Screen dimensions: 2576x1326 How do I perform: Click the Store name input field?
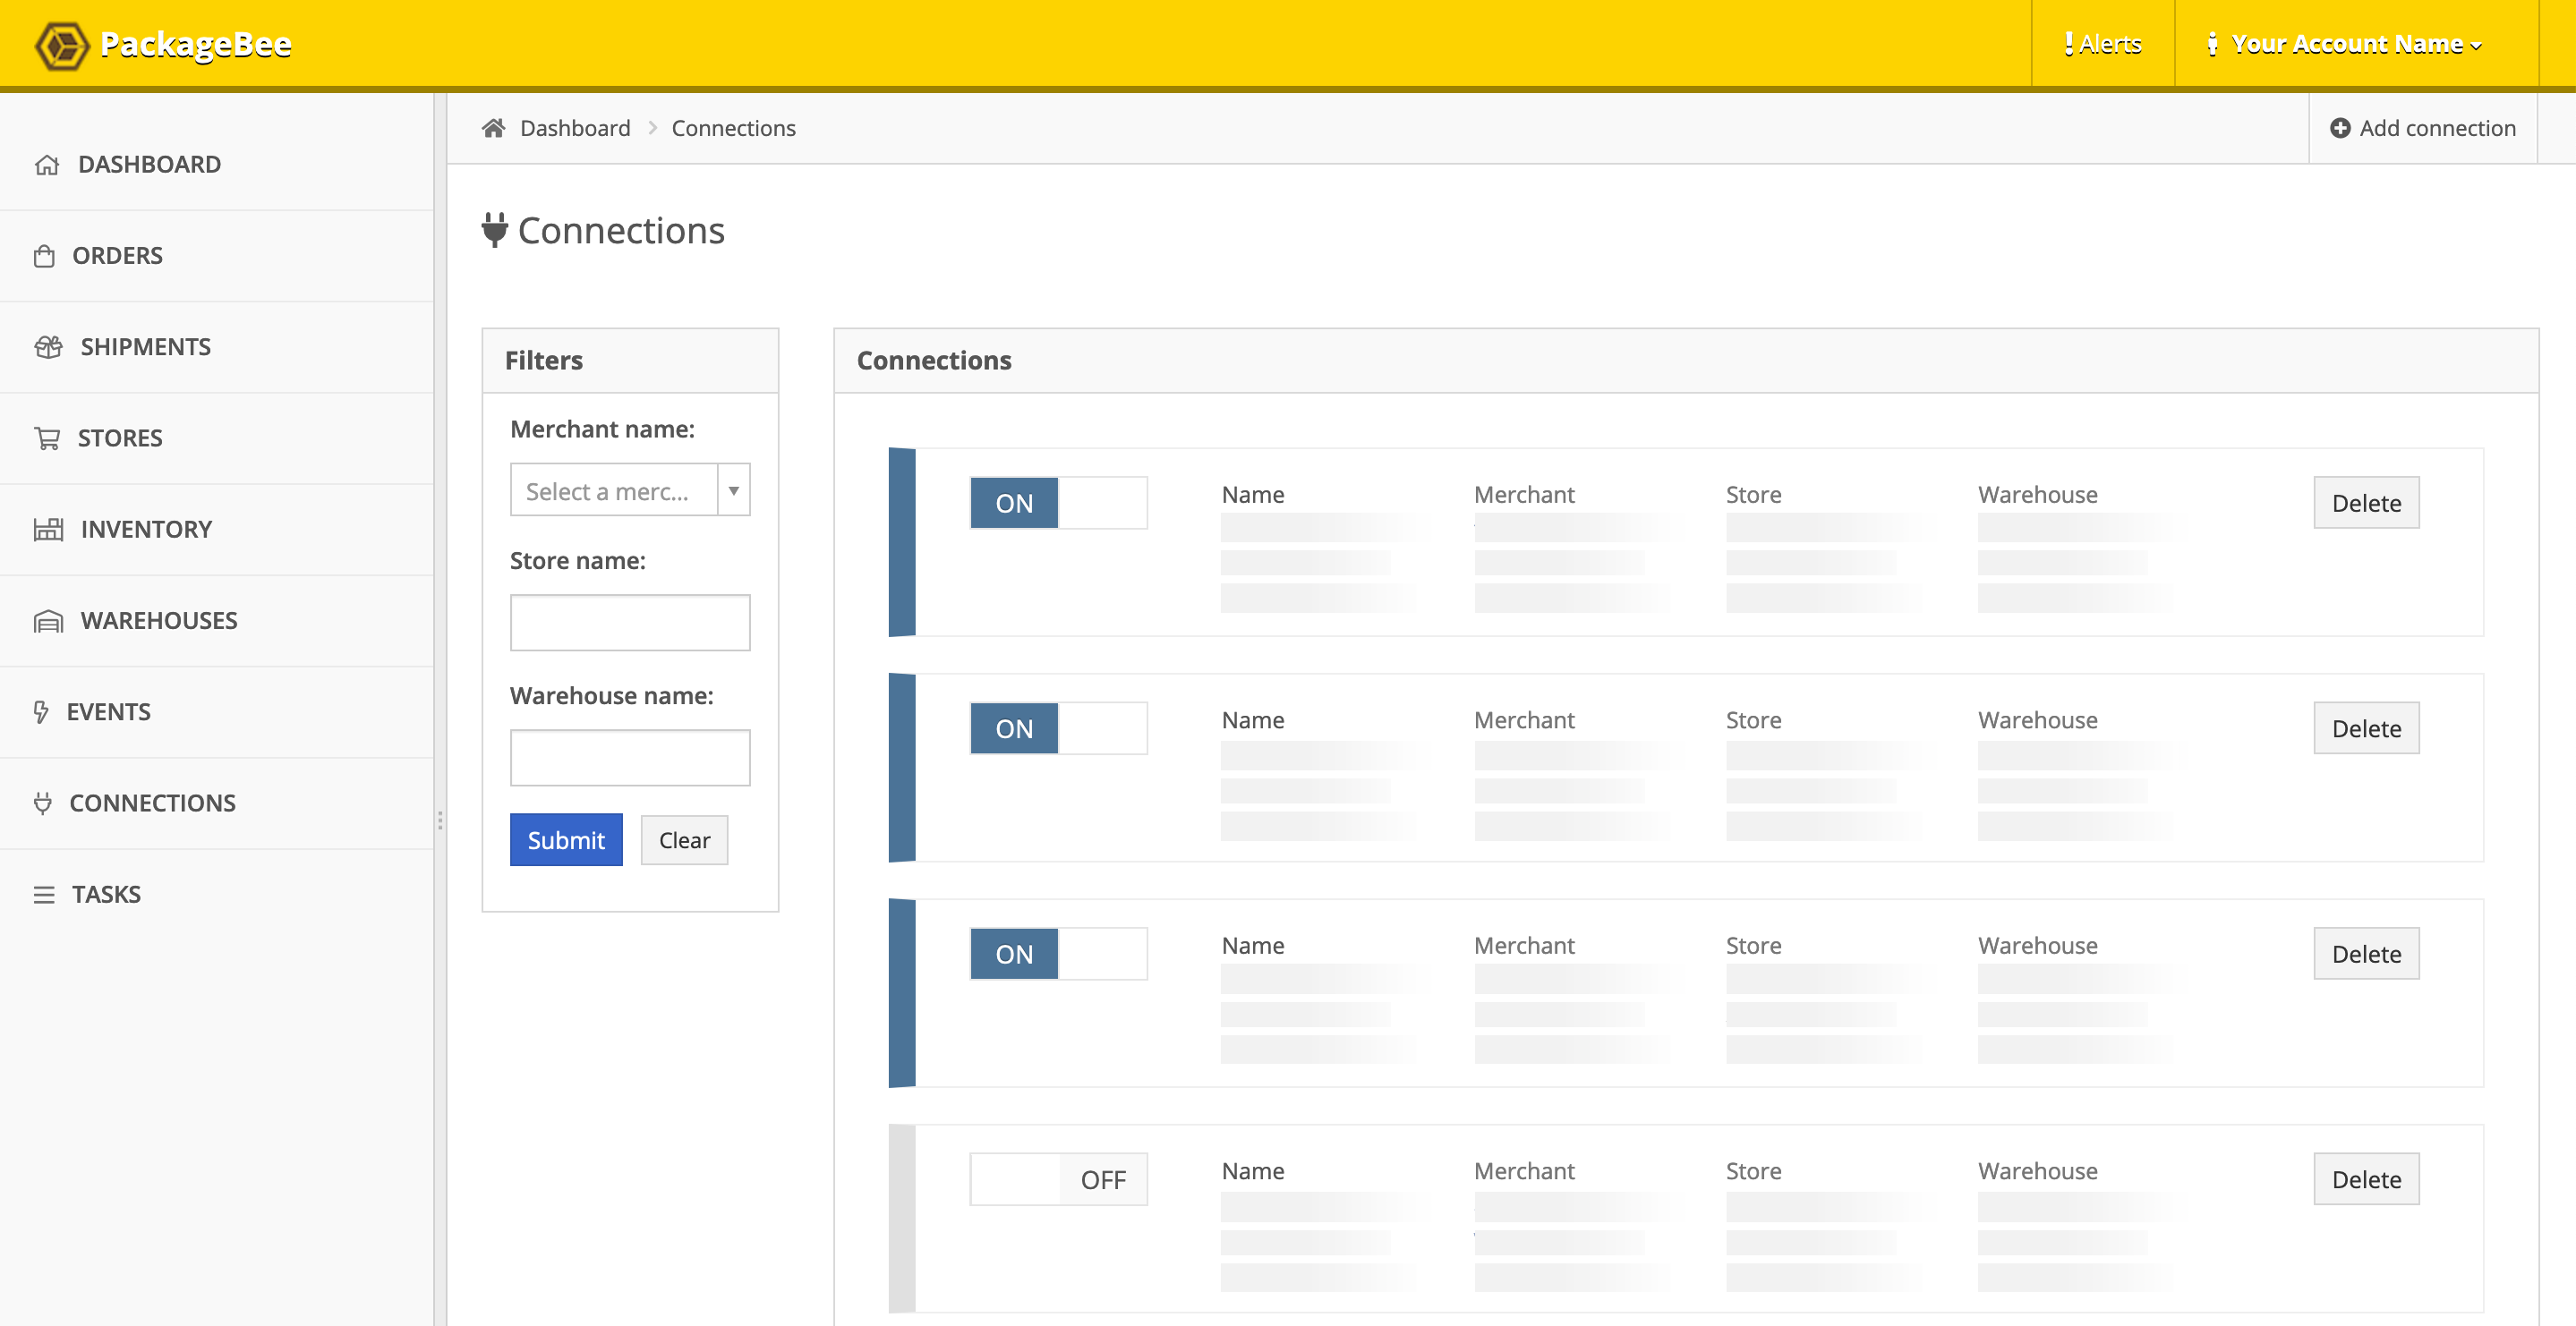tap(630, 623)
